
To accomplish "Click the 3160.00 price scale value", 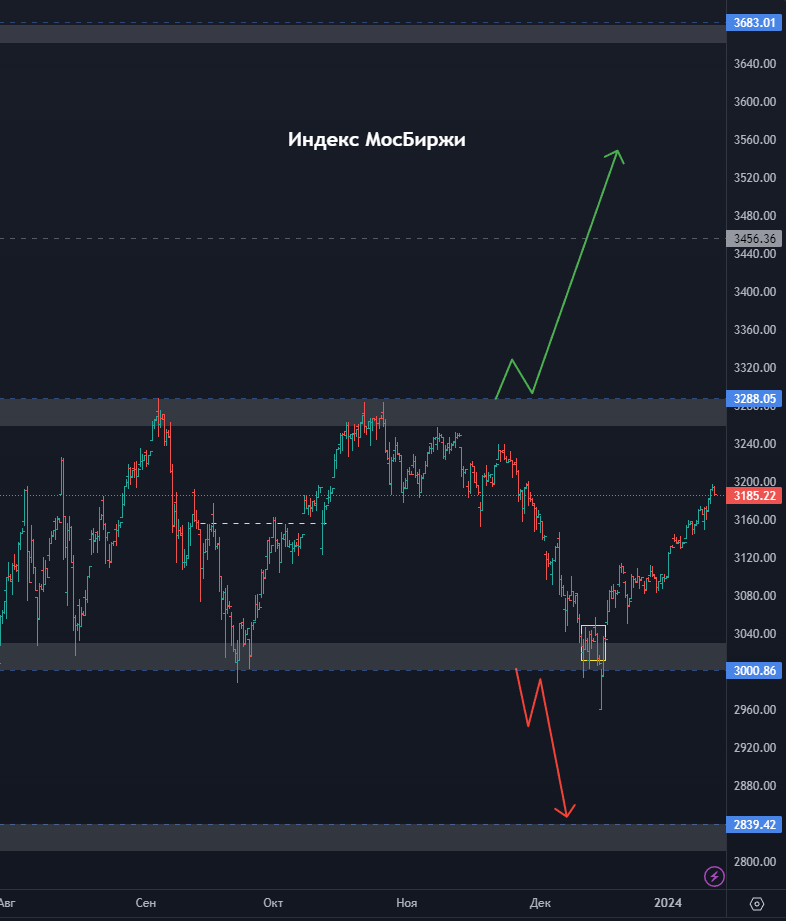I will [755, 519].
